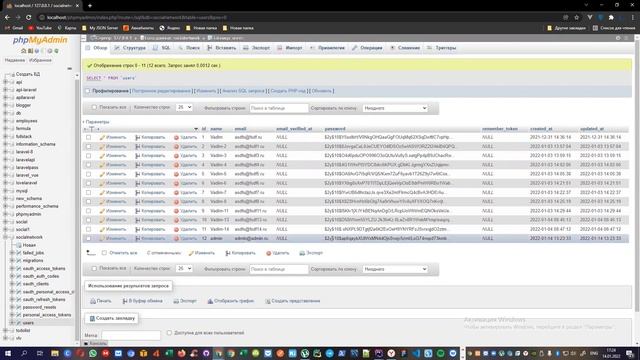Click the Export icon below the results table

point(302,253)
